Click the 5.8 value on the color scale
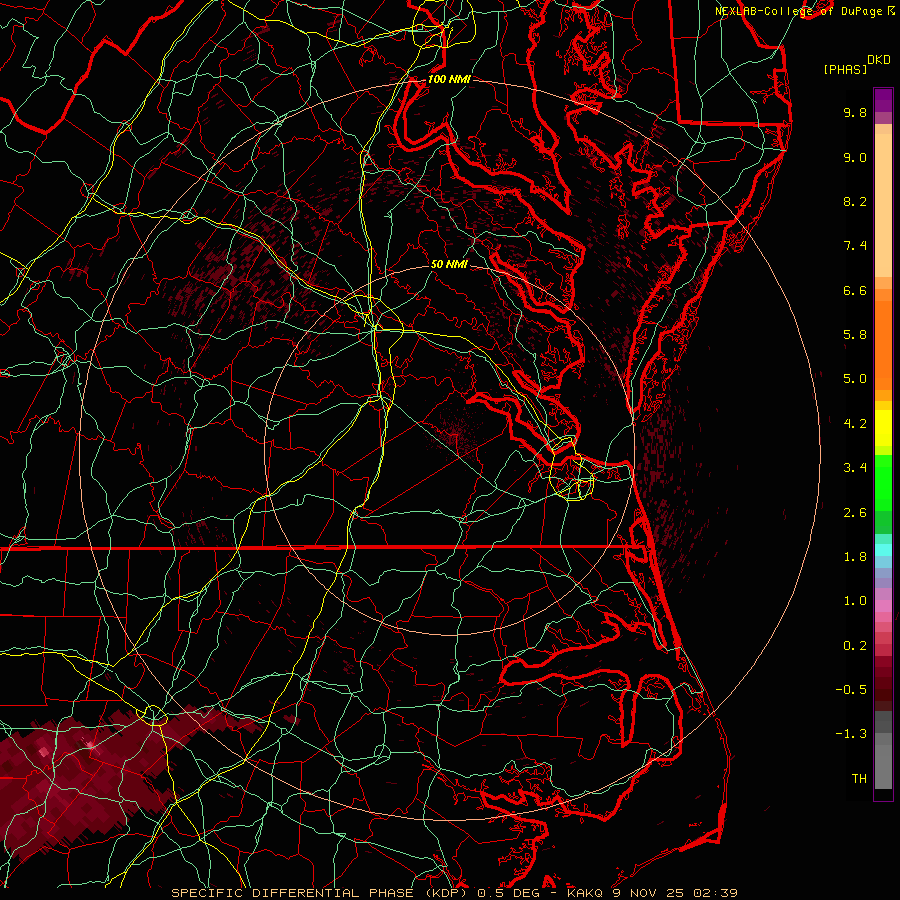 855,335
